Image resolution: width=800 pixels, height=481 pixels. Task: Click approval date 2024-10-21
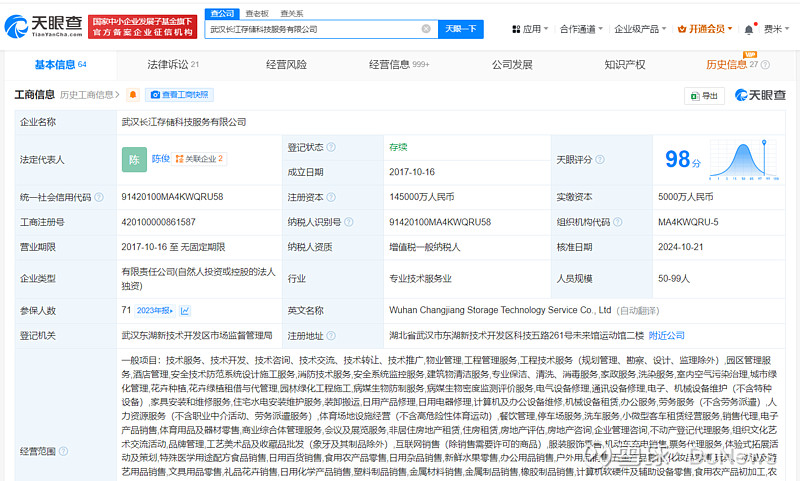681,247
